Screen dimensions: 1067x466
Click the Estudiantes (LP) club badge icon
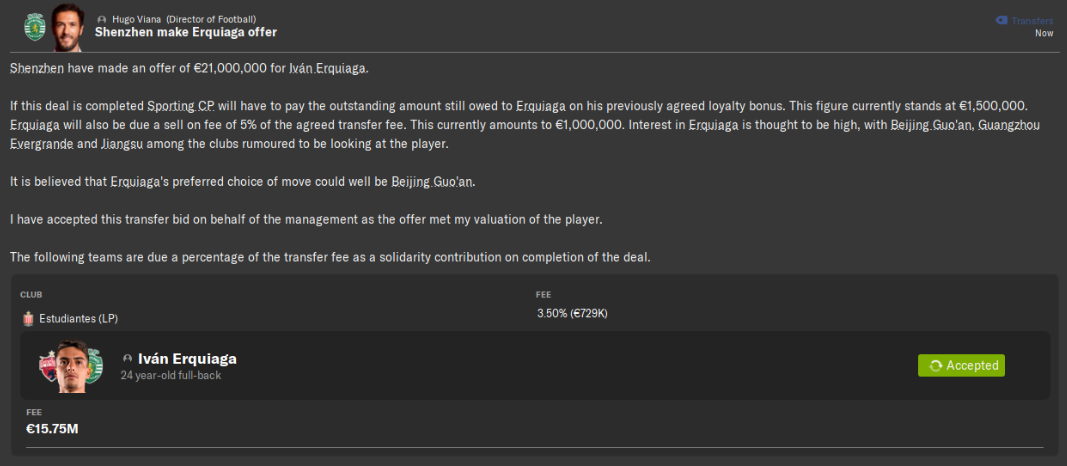[x=27, y=319]
